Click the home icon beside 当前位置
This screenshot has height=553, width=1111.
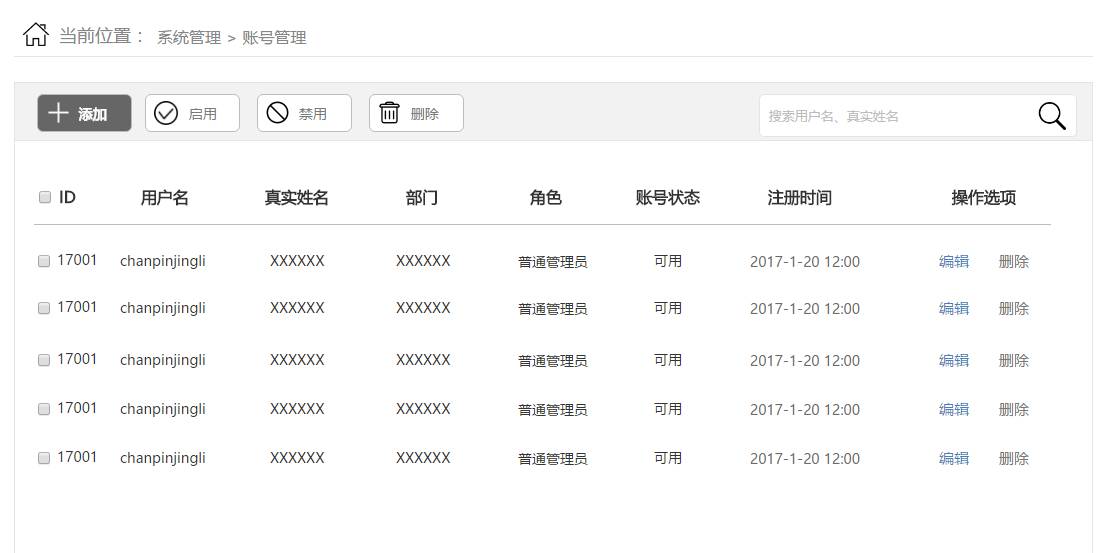[x=35, y=35]
